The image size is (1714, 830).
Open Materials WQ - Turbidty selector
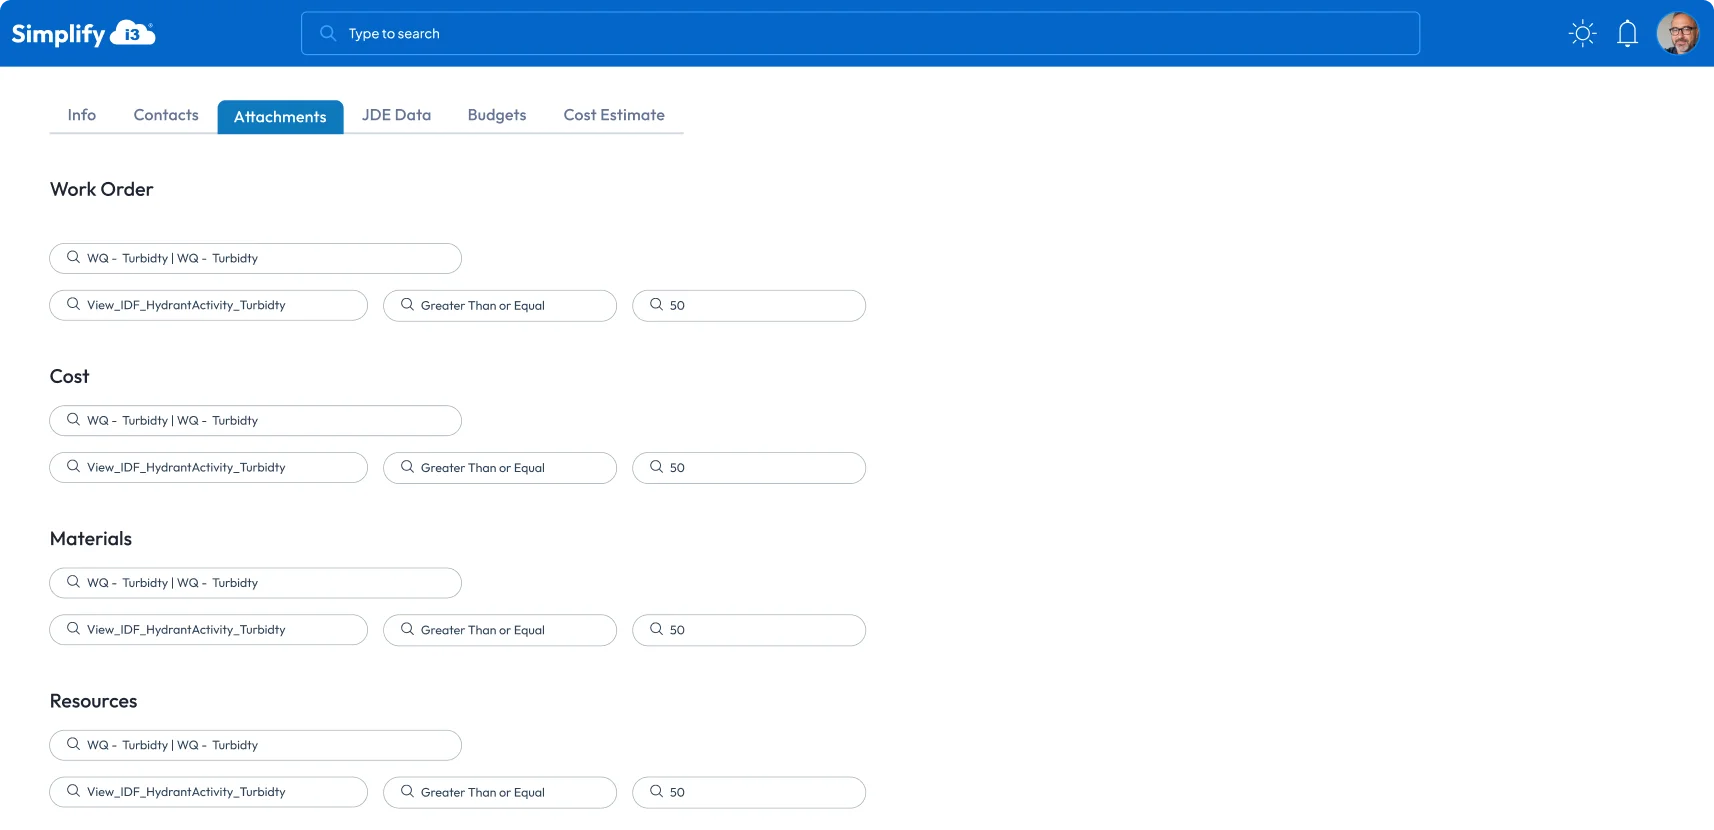[255, 583]
